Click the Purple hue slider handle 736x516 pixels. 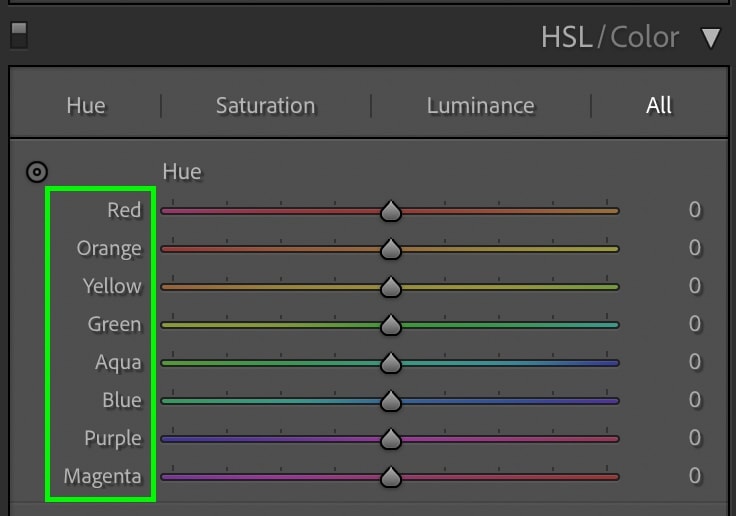(391, 439)
